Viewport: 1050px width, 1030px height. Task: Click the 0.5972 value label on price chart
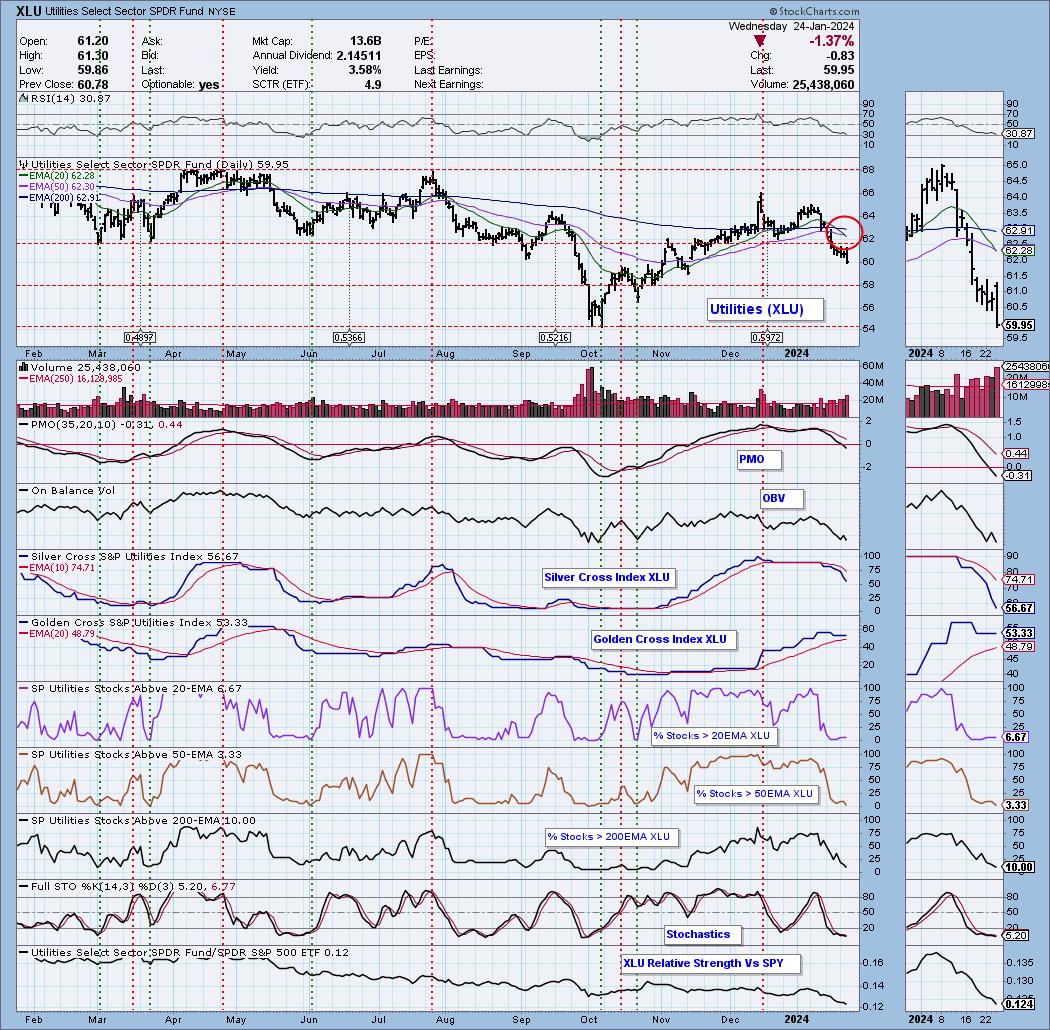(767, 338)
